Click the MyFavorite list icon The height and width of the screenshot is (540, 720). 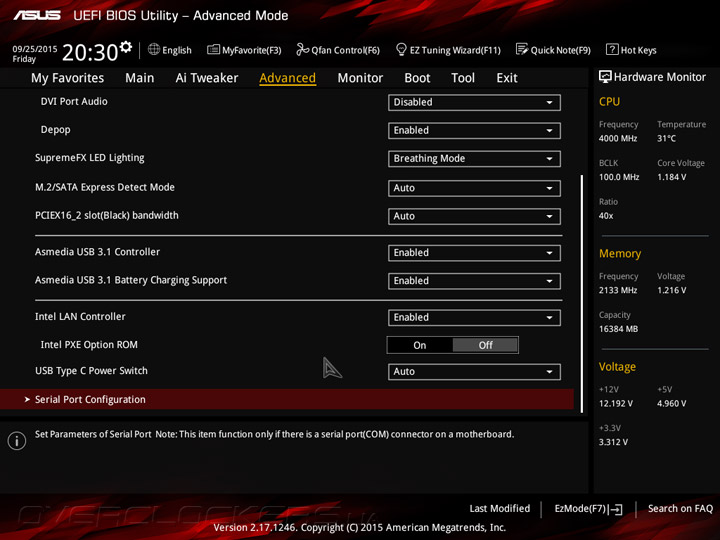(213, 49)
